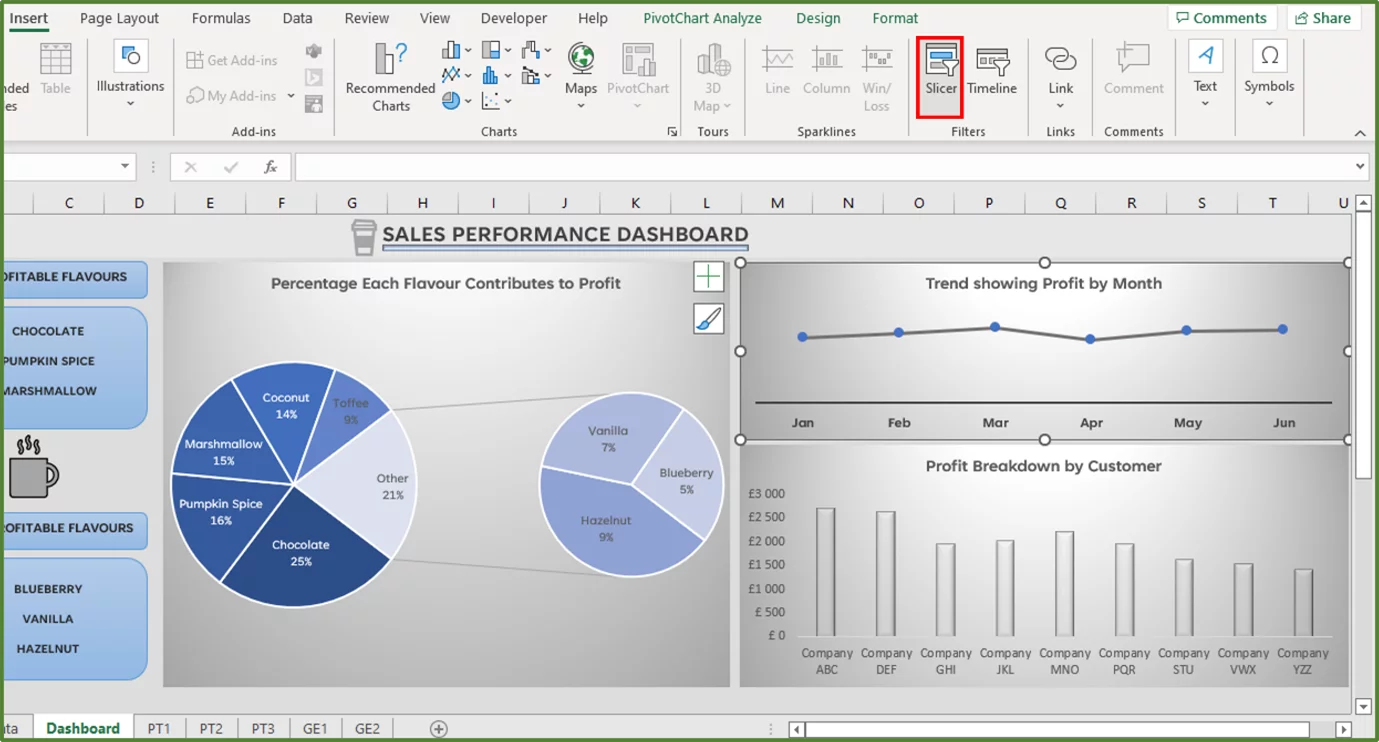Open the Comments button
This screenshot has width=1379, height=742.
click(x=1222, y=17)
